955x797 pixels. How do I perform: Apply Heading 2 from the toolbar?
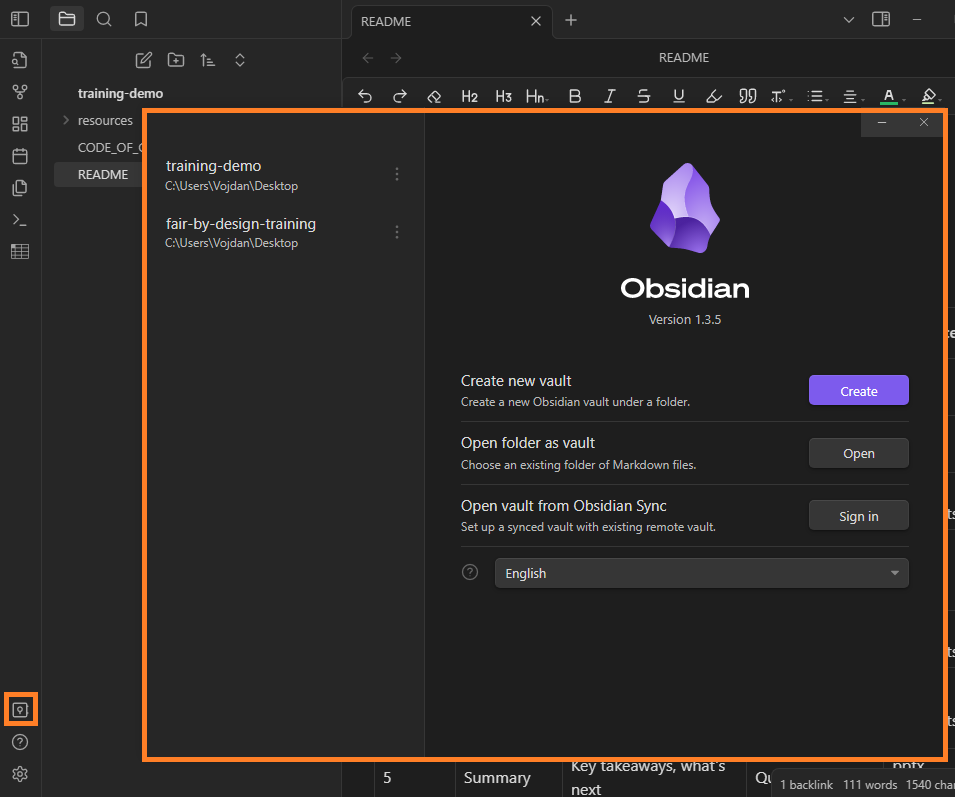(x=469, y=96)
